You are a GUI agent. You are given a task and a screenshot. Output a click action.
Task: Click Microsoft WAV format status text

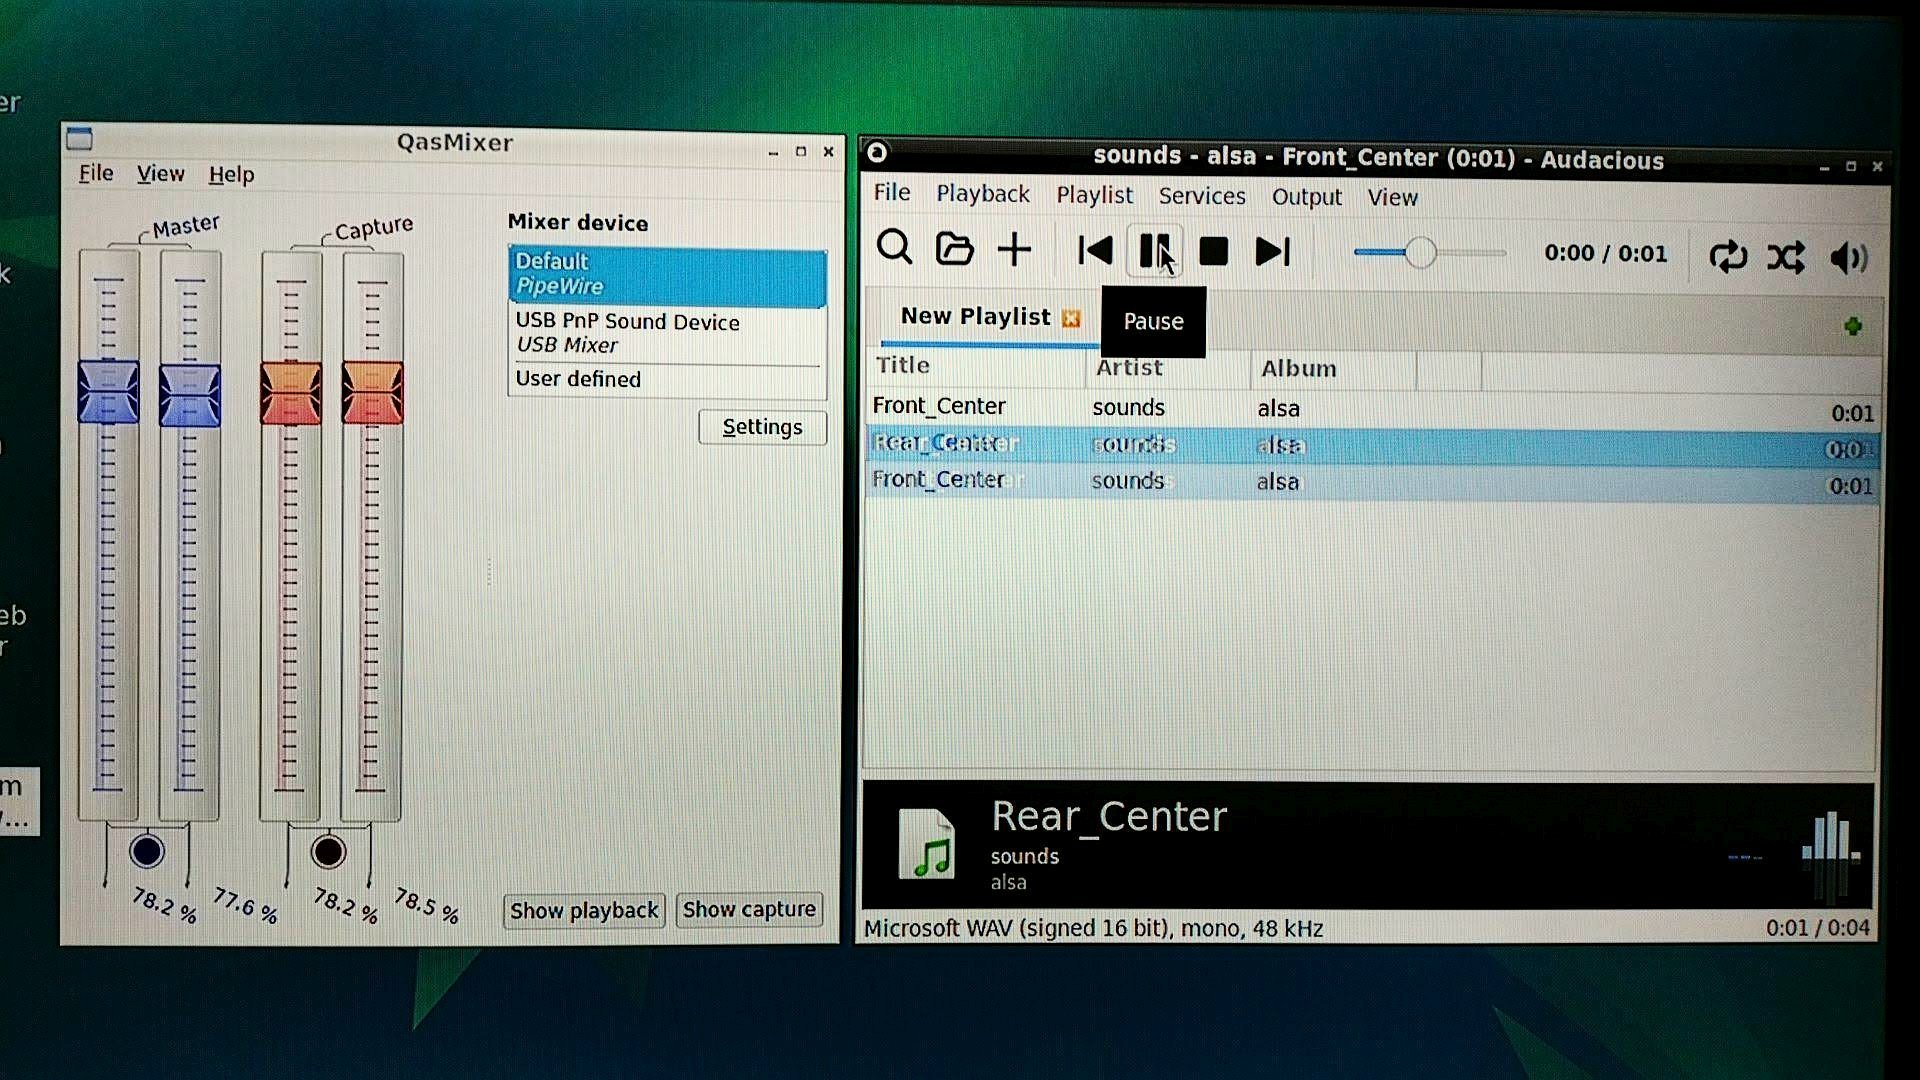(1093, 929)
